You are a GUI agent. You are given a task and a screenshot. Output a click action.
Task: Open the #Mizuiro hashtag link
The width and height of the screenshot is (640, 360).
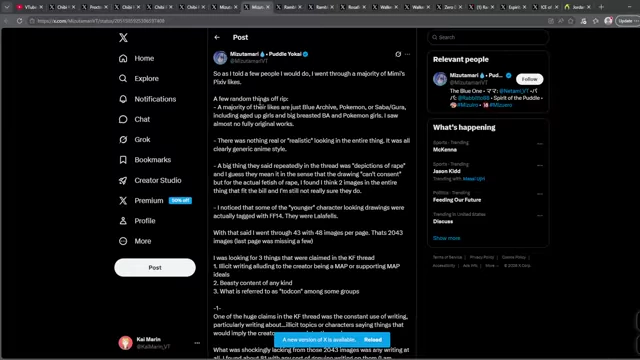pos(467,105)
